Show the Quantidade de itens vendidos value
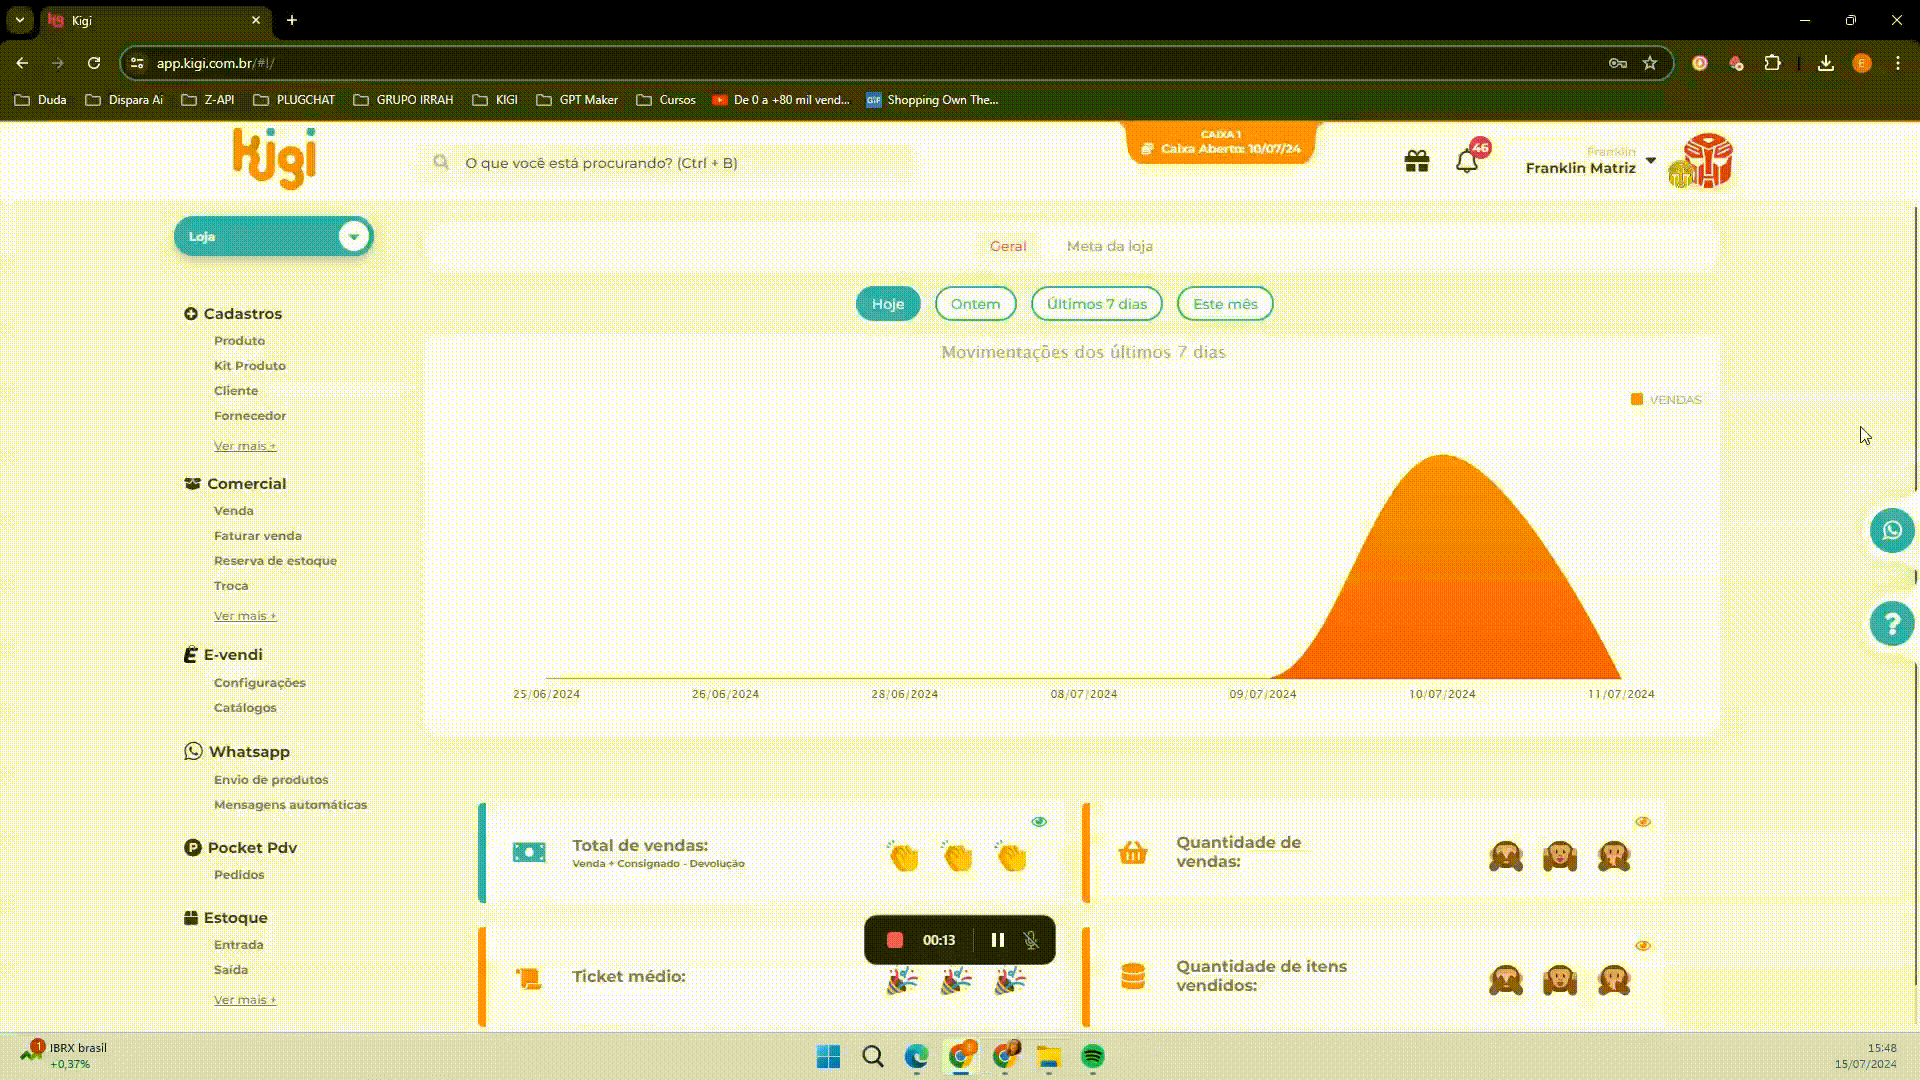Image resolution: width=1920 pixels, height=1080 pixels. [x=1643, y=946]
